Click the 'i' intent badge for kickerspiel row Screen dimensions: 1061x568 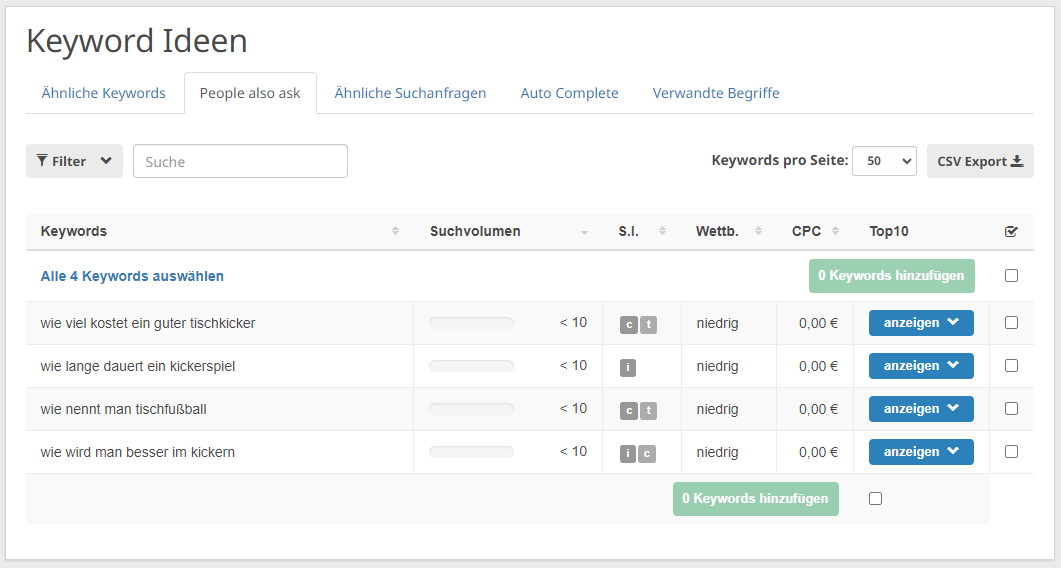point(628,367)
